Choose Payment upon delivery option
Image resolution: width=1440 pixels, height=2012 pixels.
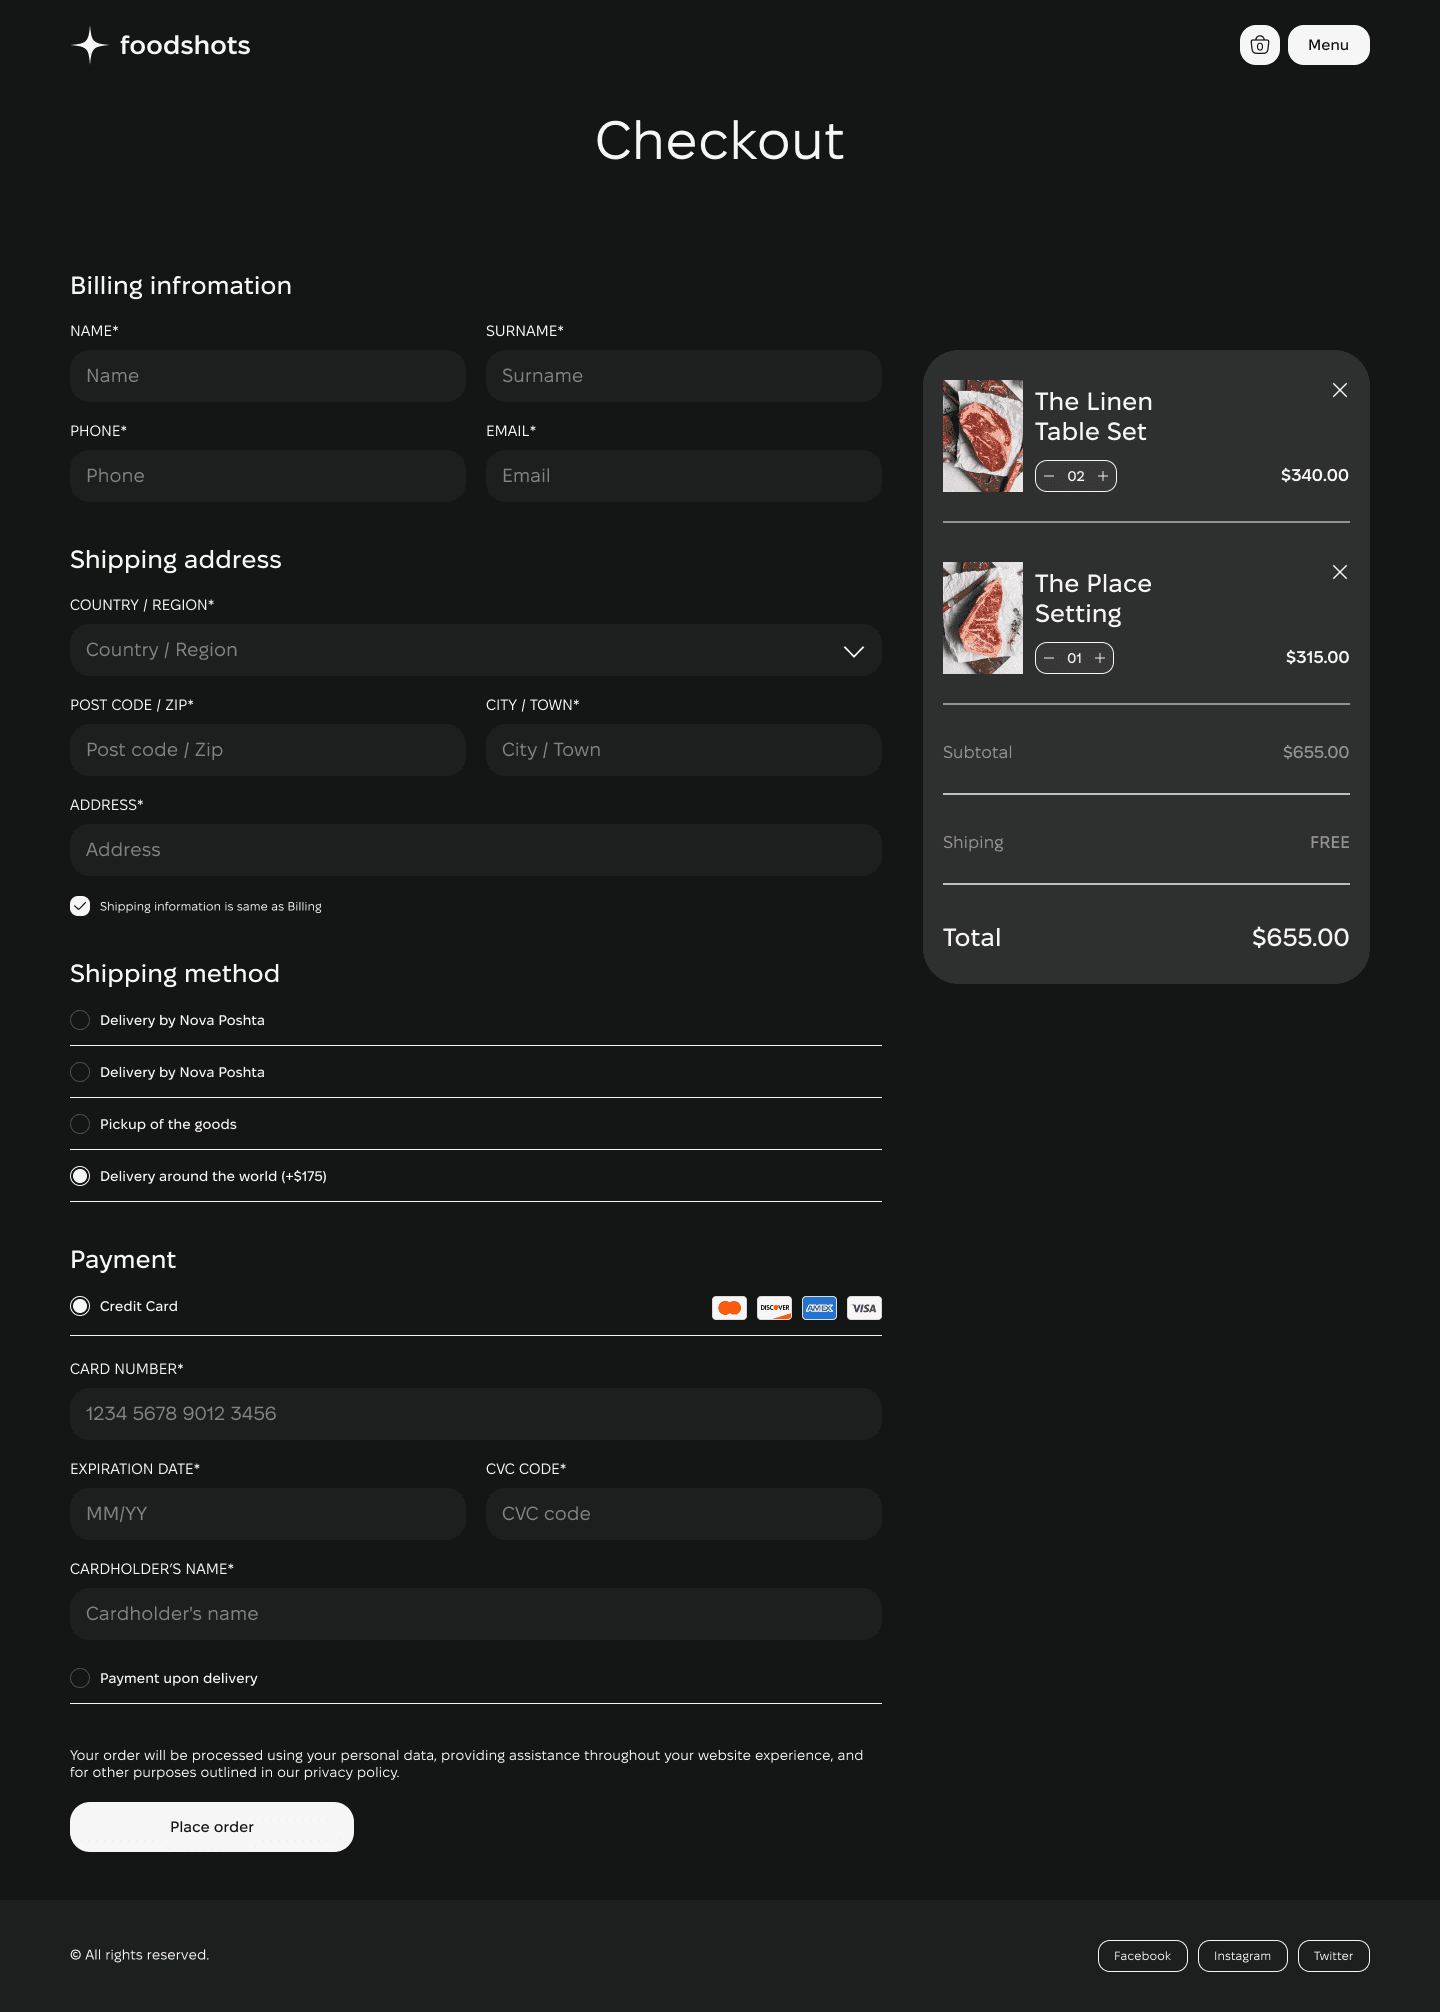pyautogui.click(x=80, y=1678)
